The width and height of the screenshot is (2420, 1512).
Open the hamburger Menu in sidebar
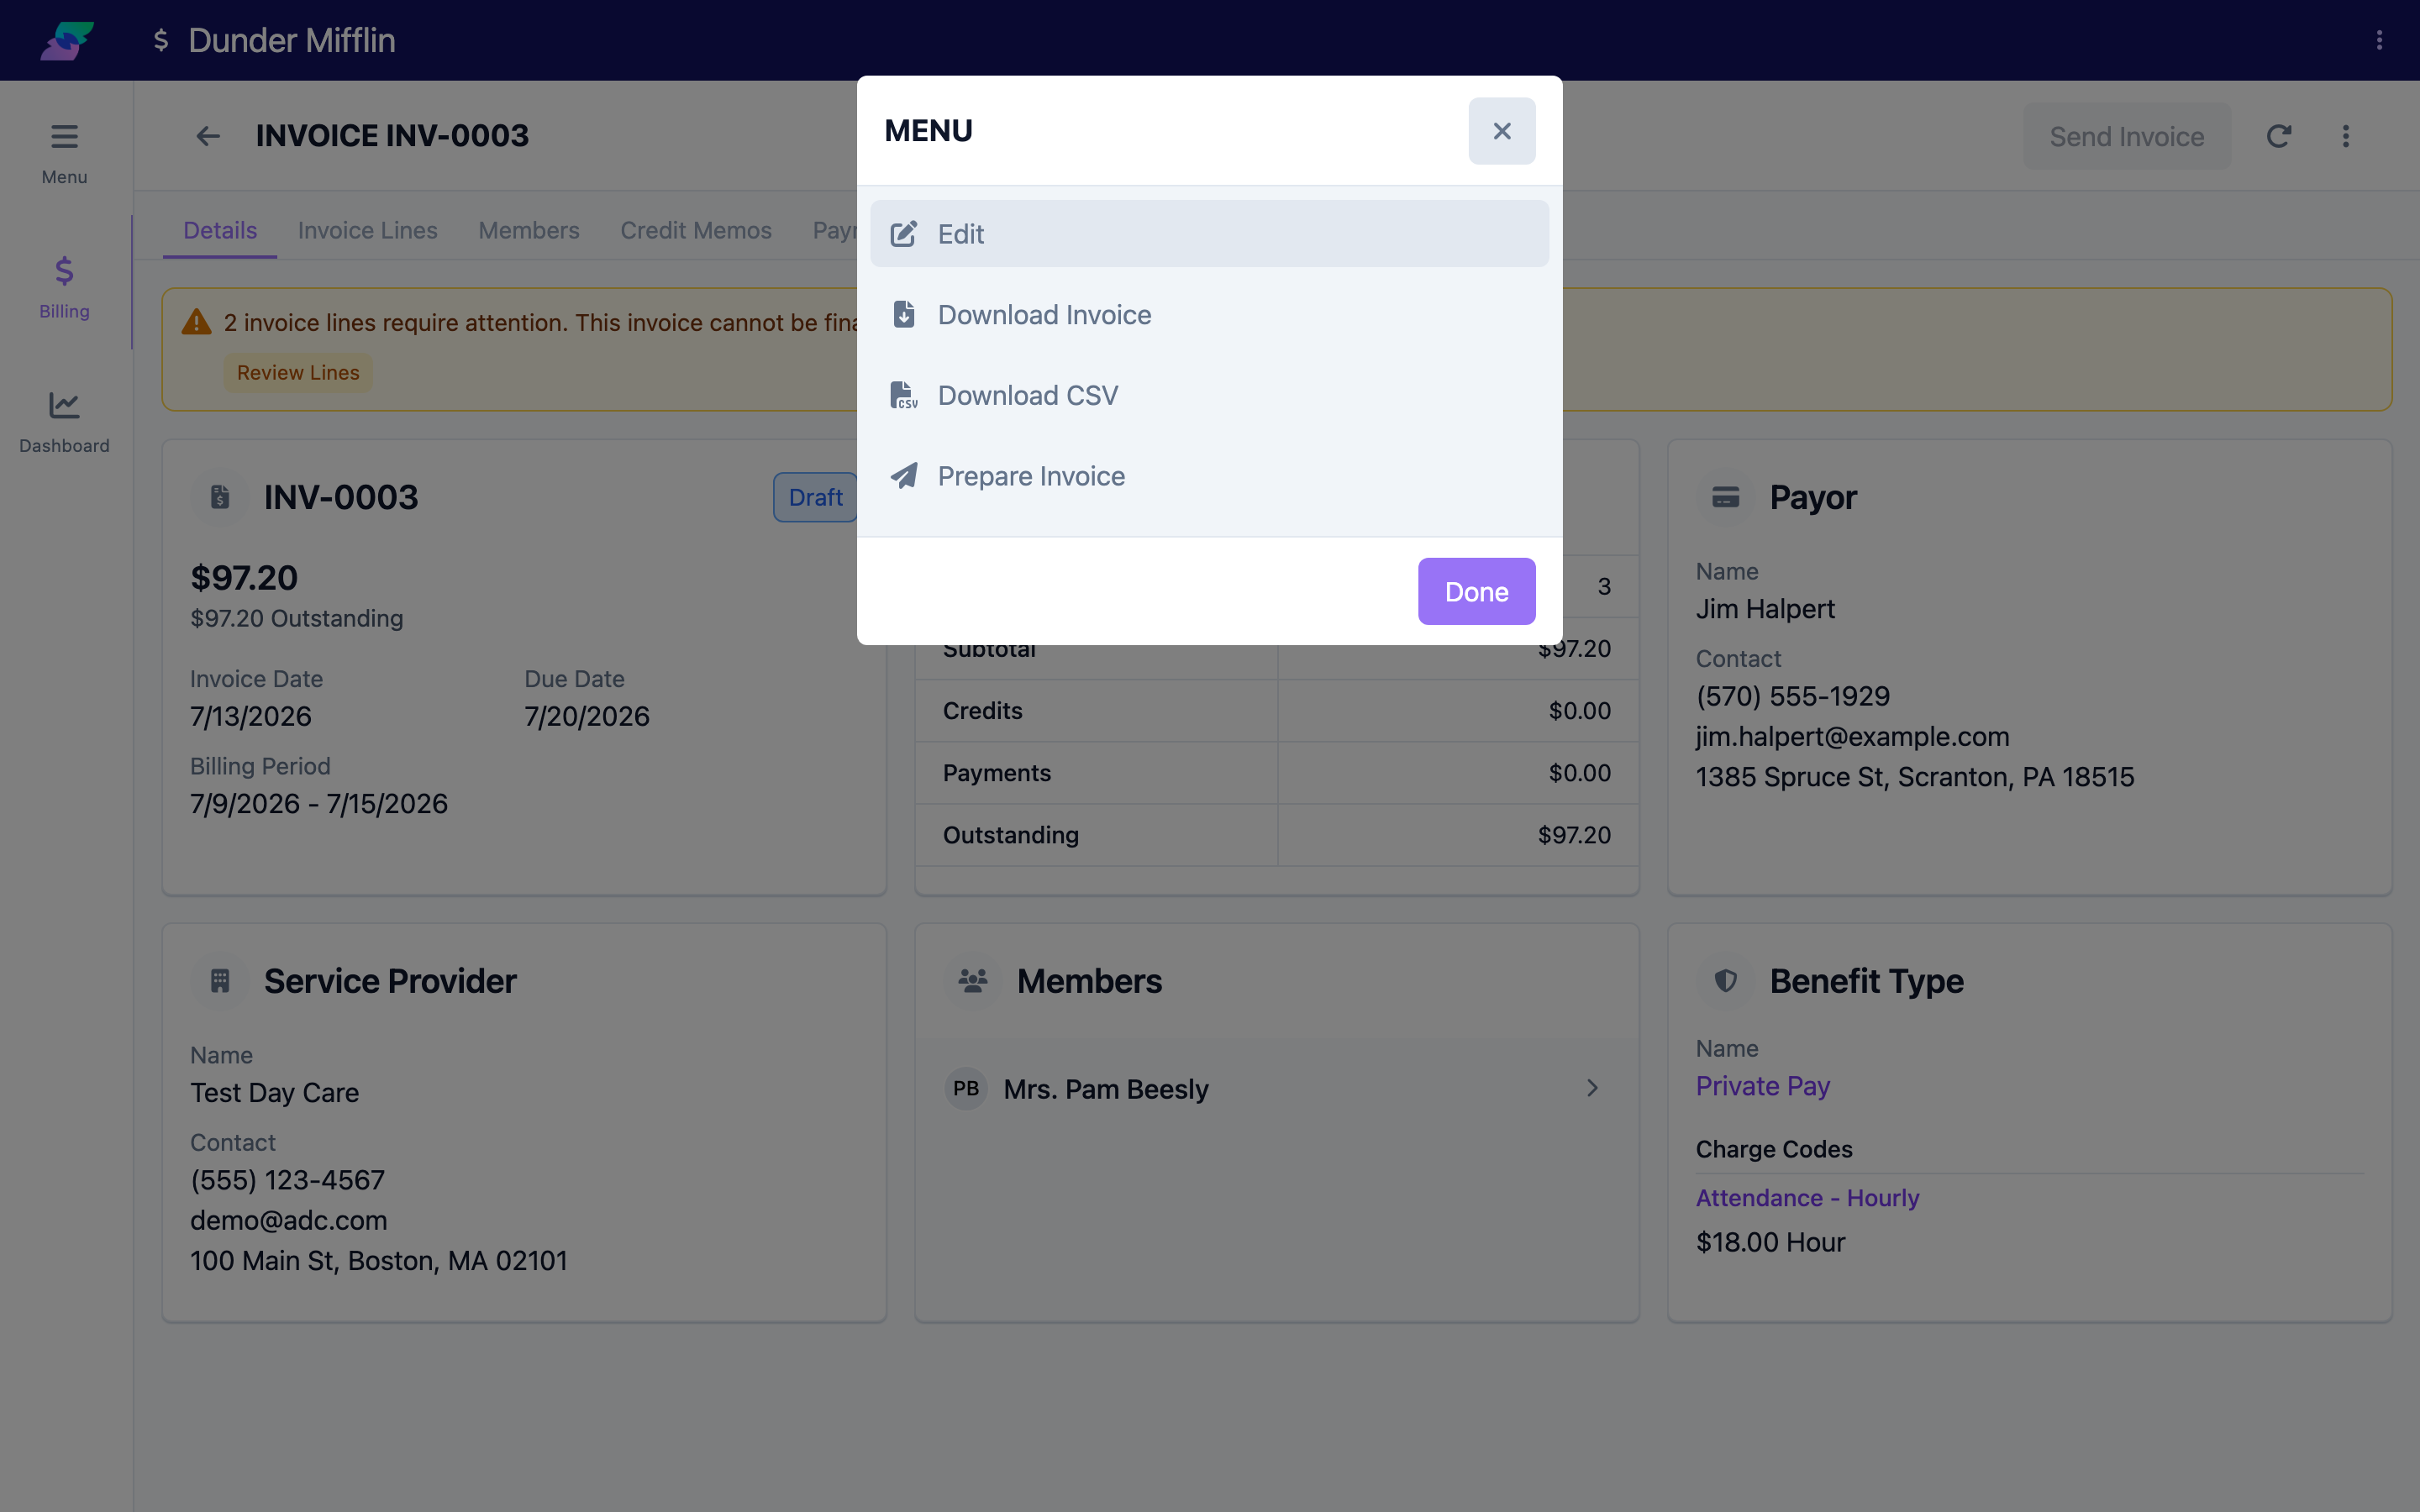(64, 154)
